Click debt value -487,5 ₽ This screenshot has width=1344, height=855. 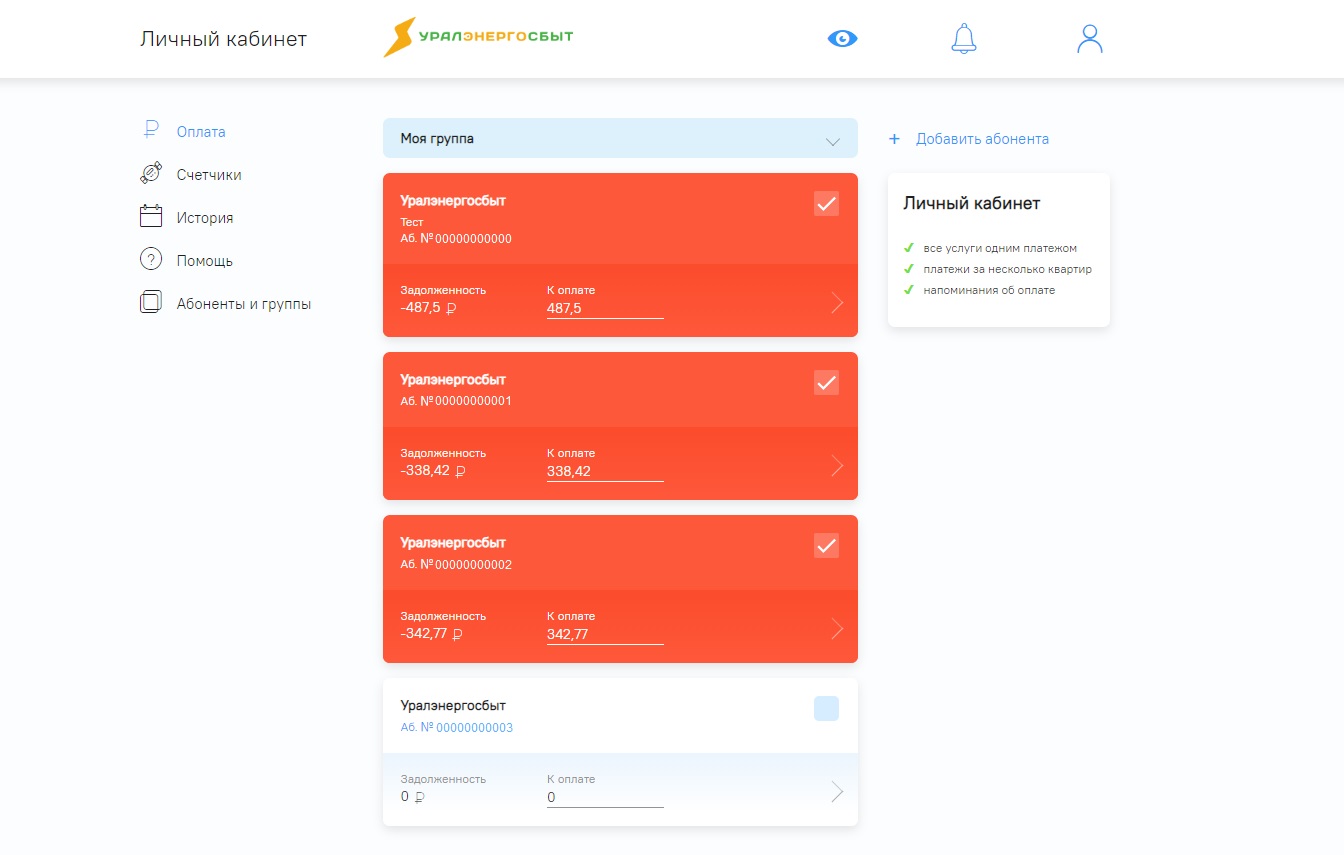[428, 308]
